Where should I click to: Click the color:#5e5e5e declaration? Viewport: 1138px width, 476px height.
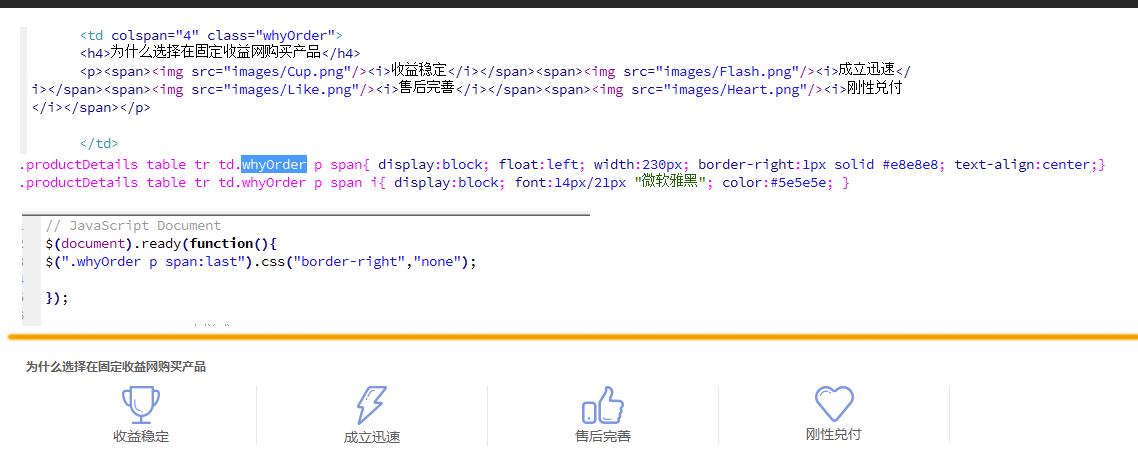(778, 183)
